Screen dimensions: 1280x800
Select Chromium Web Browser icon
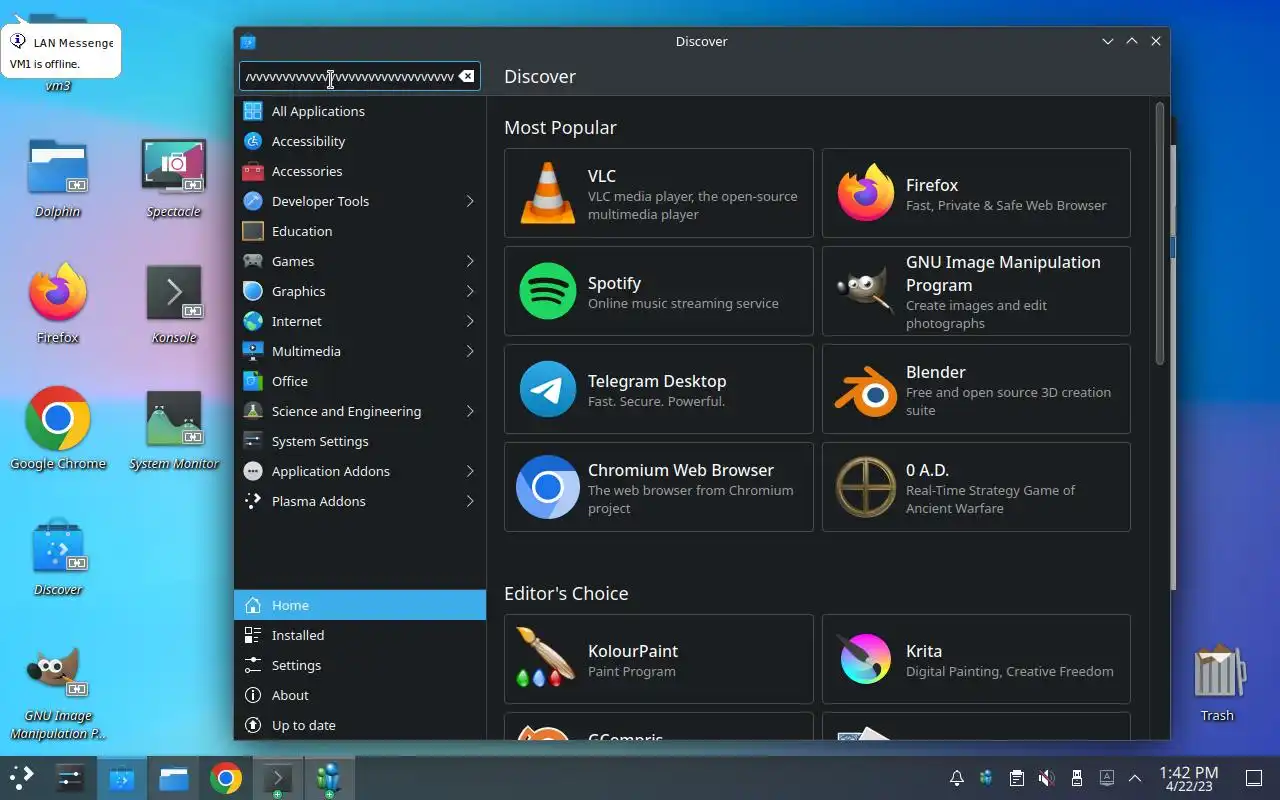[x=548, y=487]
